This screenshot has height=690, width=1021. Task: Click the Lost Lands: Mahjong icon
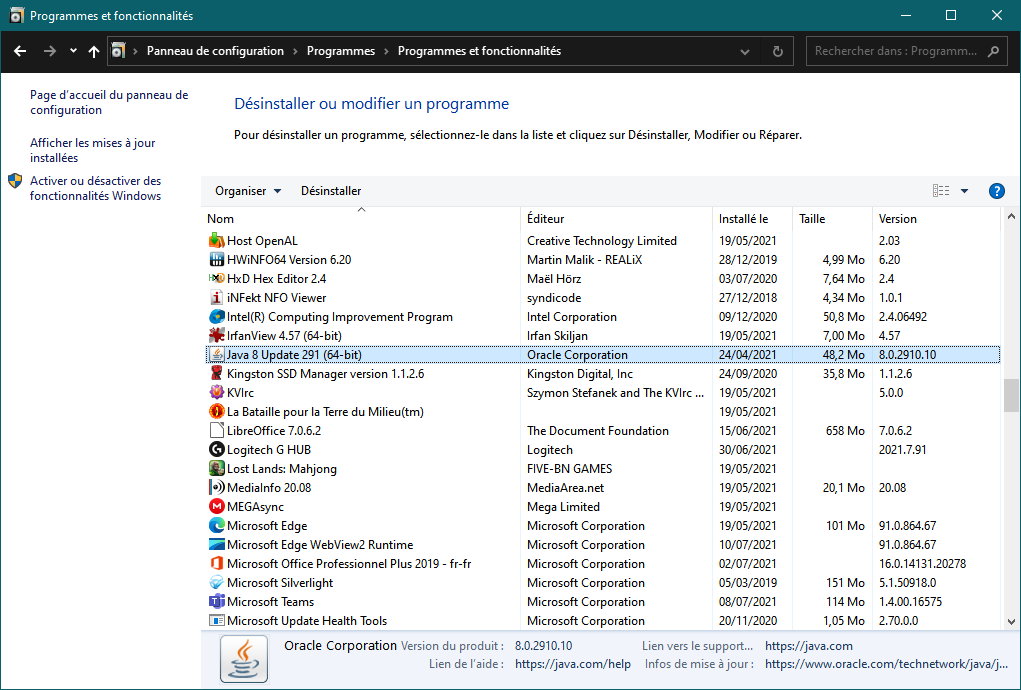coord(216,469)
